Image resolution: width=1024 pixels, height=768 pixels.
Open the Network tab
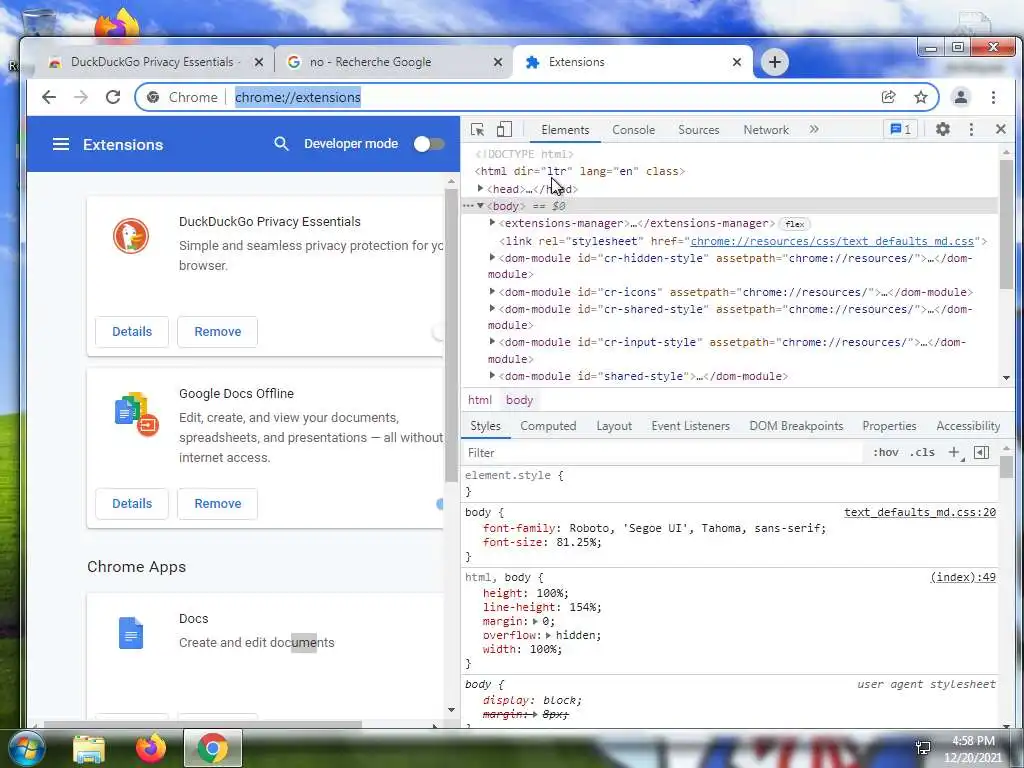point(766,130)
